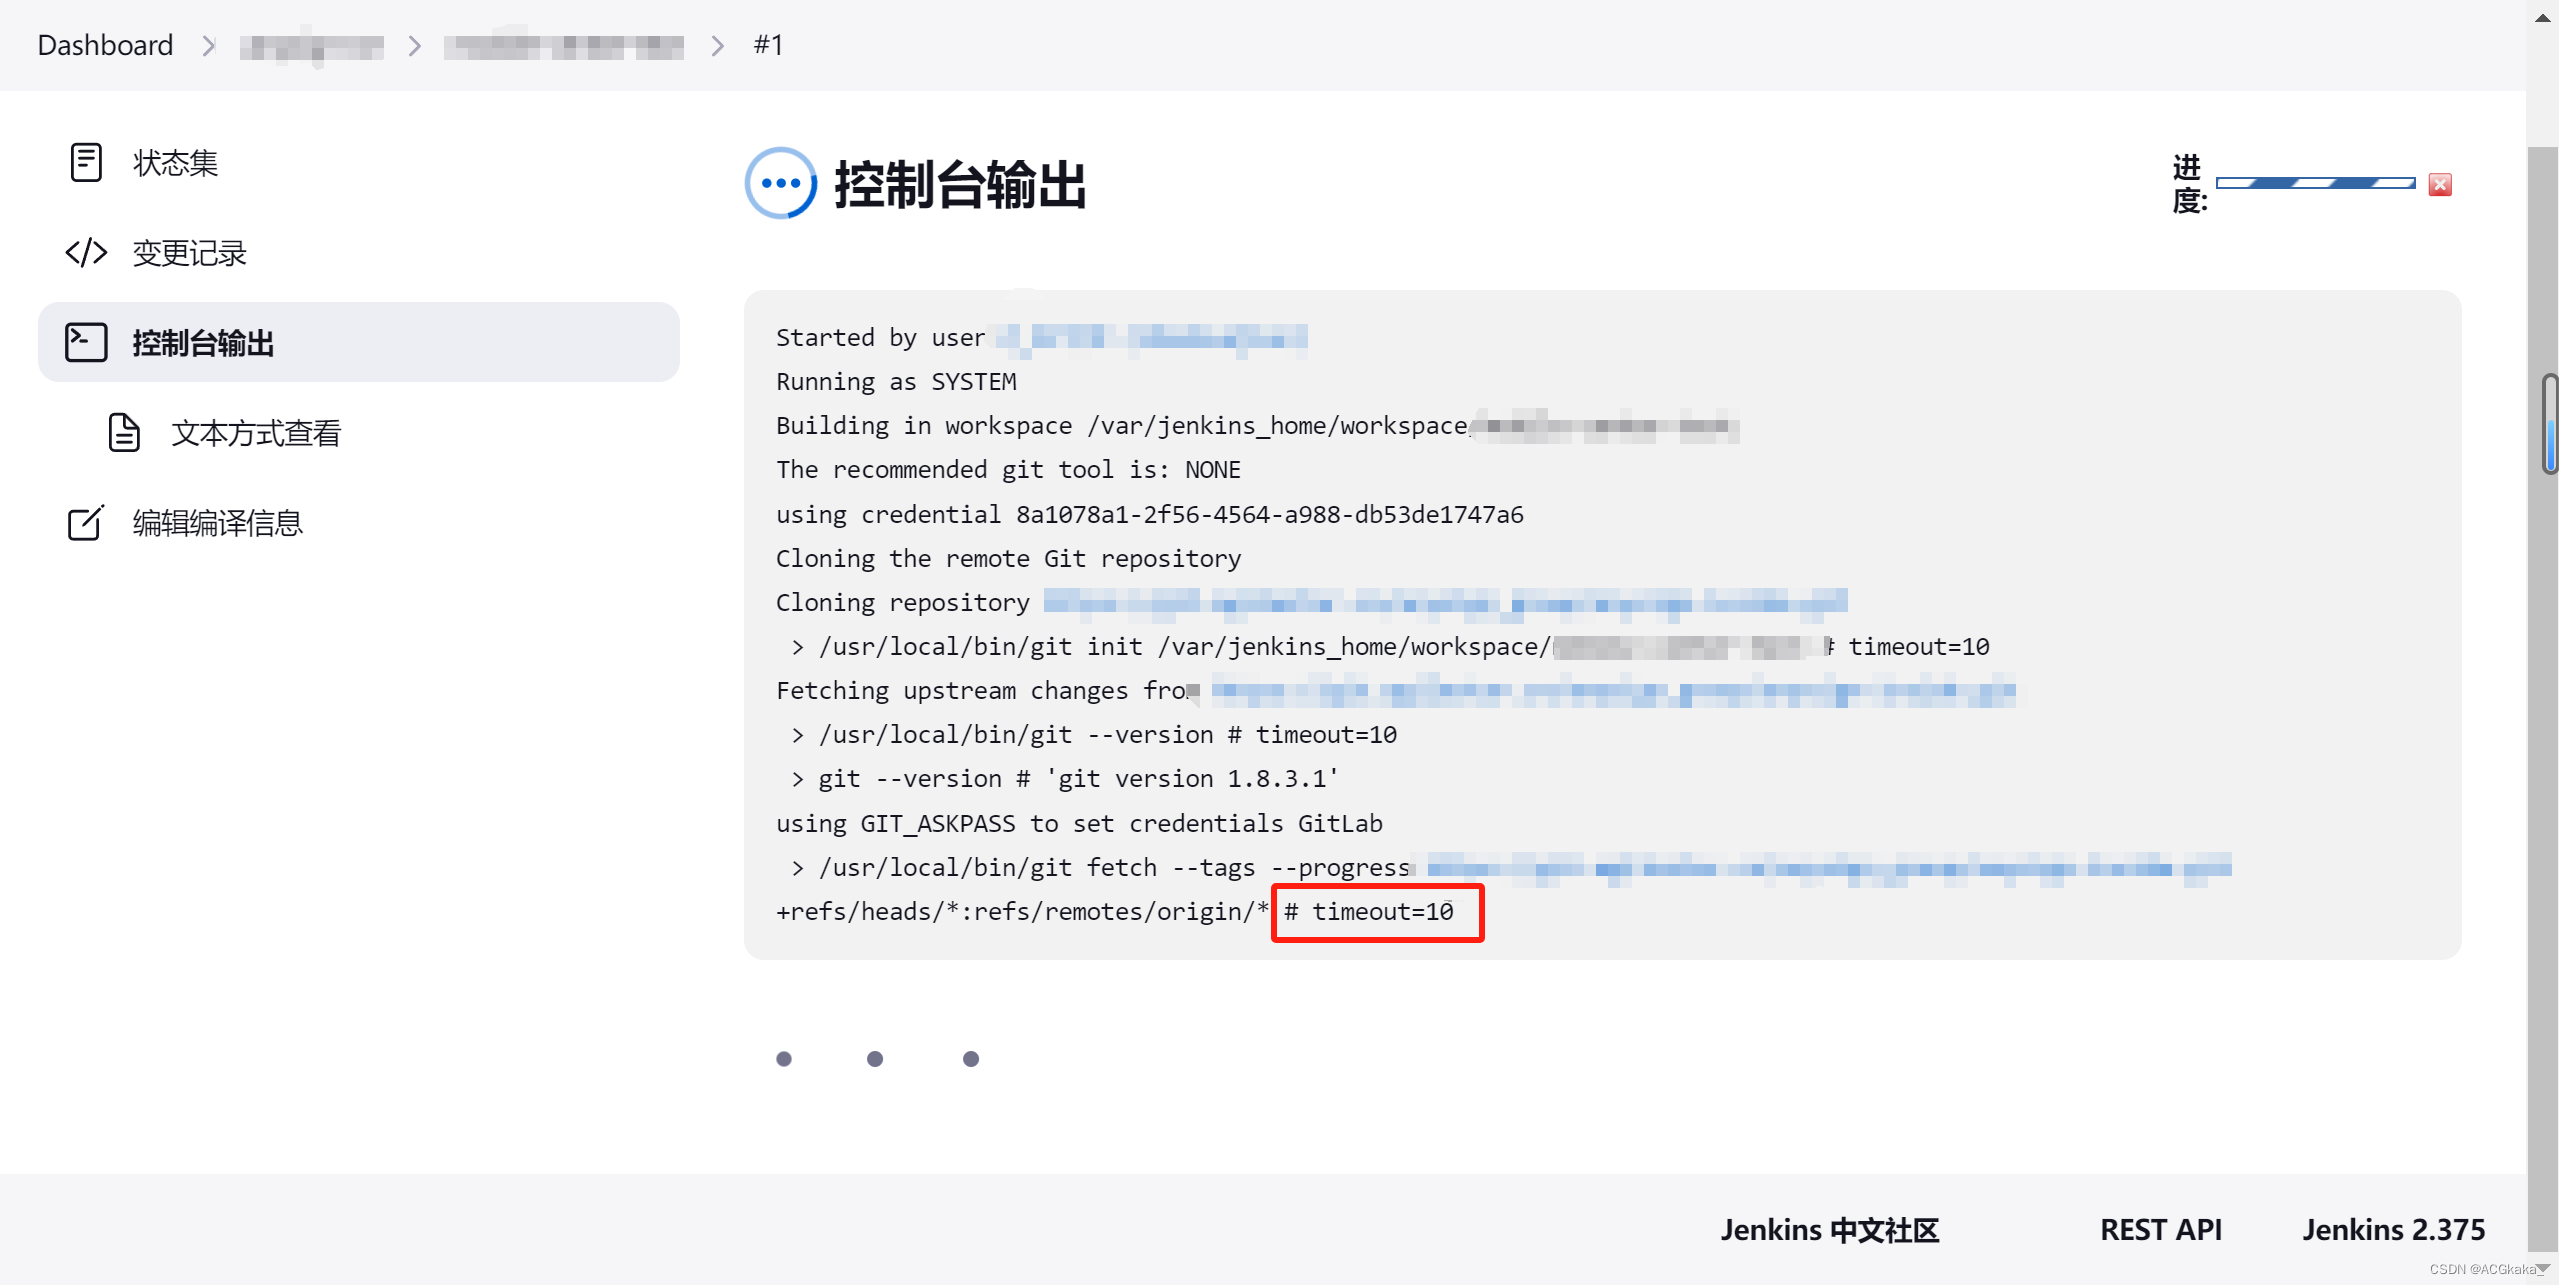2559x1285 pixels.
Task: Open blurred user link after Started by user
Action: coord(1151,338)
